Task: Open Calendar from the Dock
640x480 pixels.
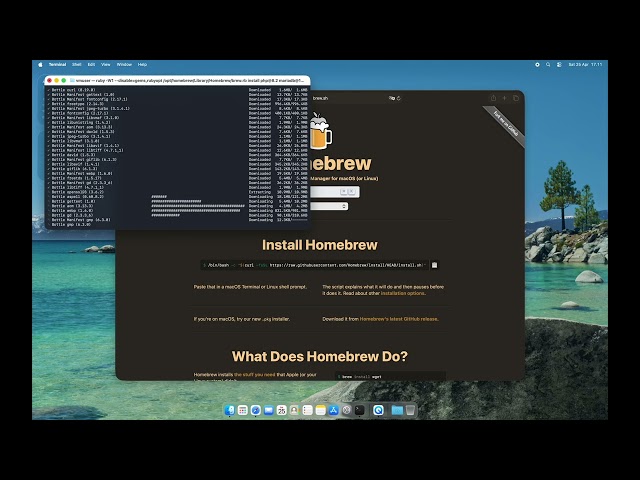Action: [282, 410]
